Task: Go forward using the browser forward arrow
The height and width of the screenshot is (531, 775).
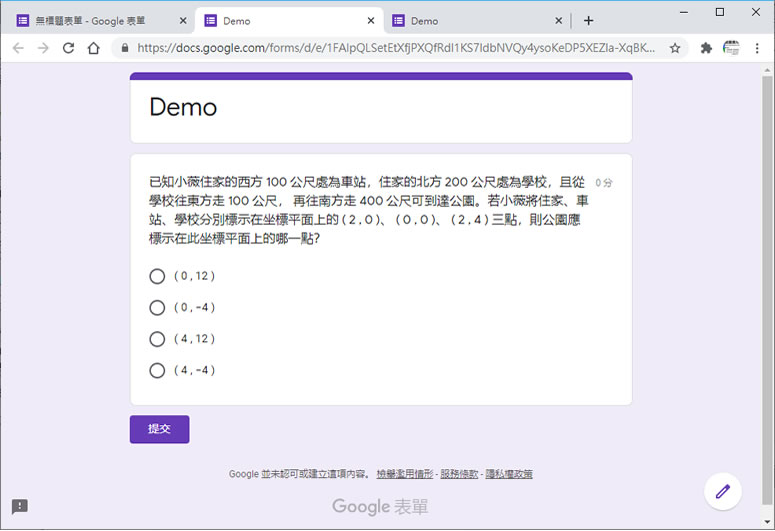Action: tap(43, 48)
